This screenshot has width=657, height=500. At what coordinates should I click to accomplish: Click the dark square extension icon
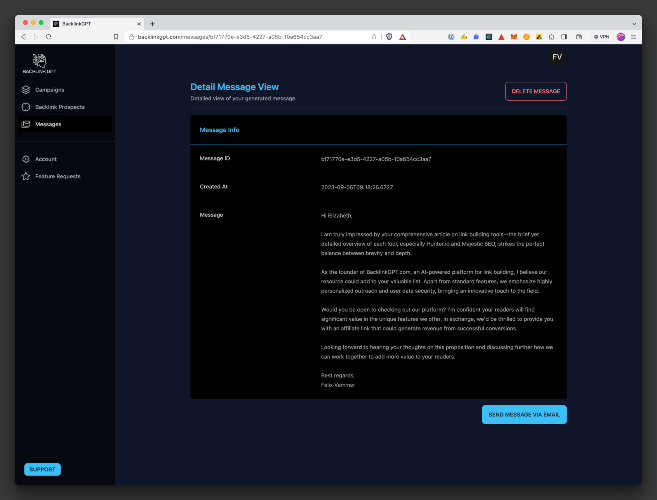point(489,37)
